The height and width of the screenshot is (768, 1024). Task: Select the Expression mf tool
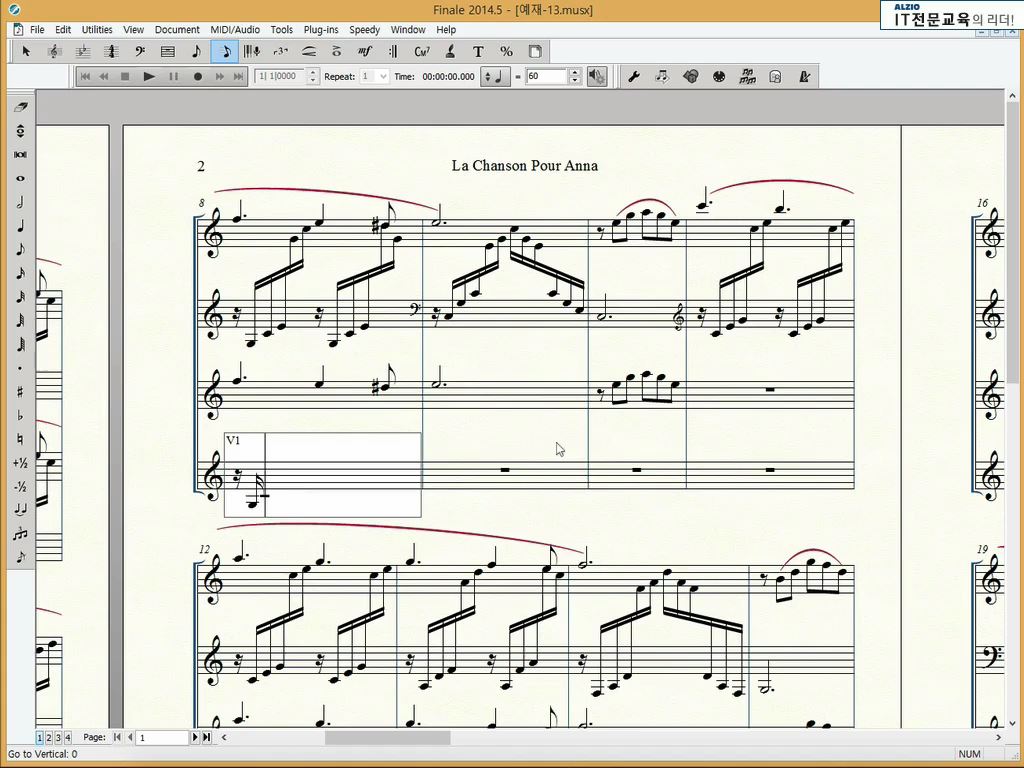(365, 51)
